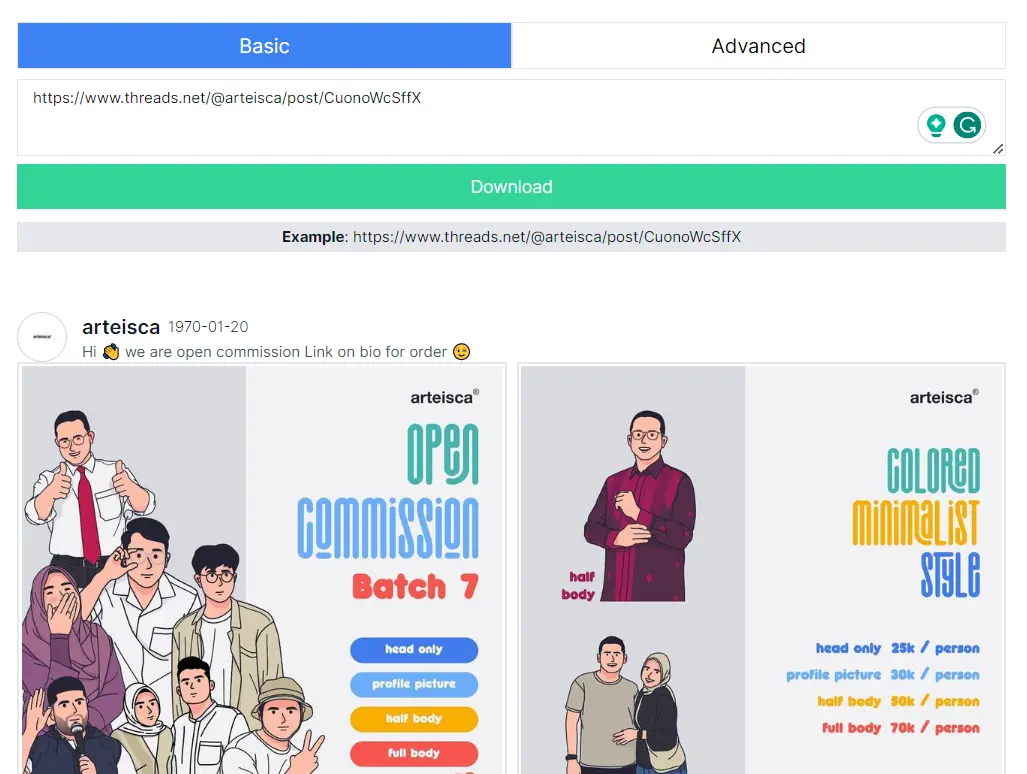Click the arteisca profile avatar
Viewport: 1027px width, 774px height.
coord(42,337)
